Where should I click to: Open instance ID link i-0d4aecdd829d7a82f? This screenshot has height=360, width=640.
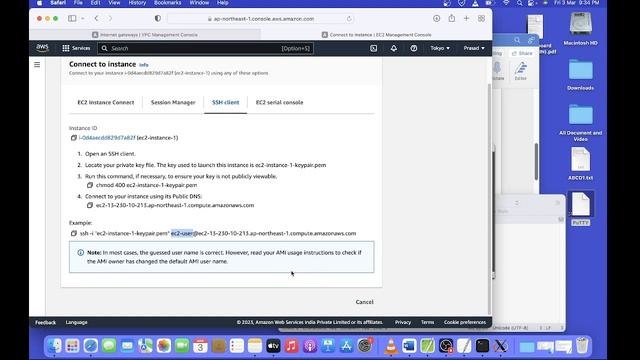[107, 138]
